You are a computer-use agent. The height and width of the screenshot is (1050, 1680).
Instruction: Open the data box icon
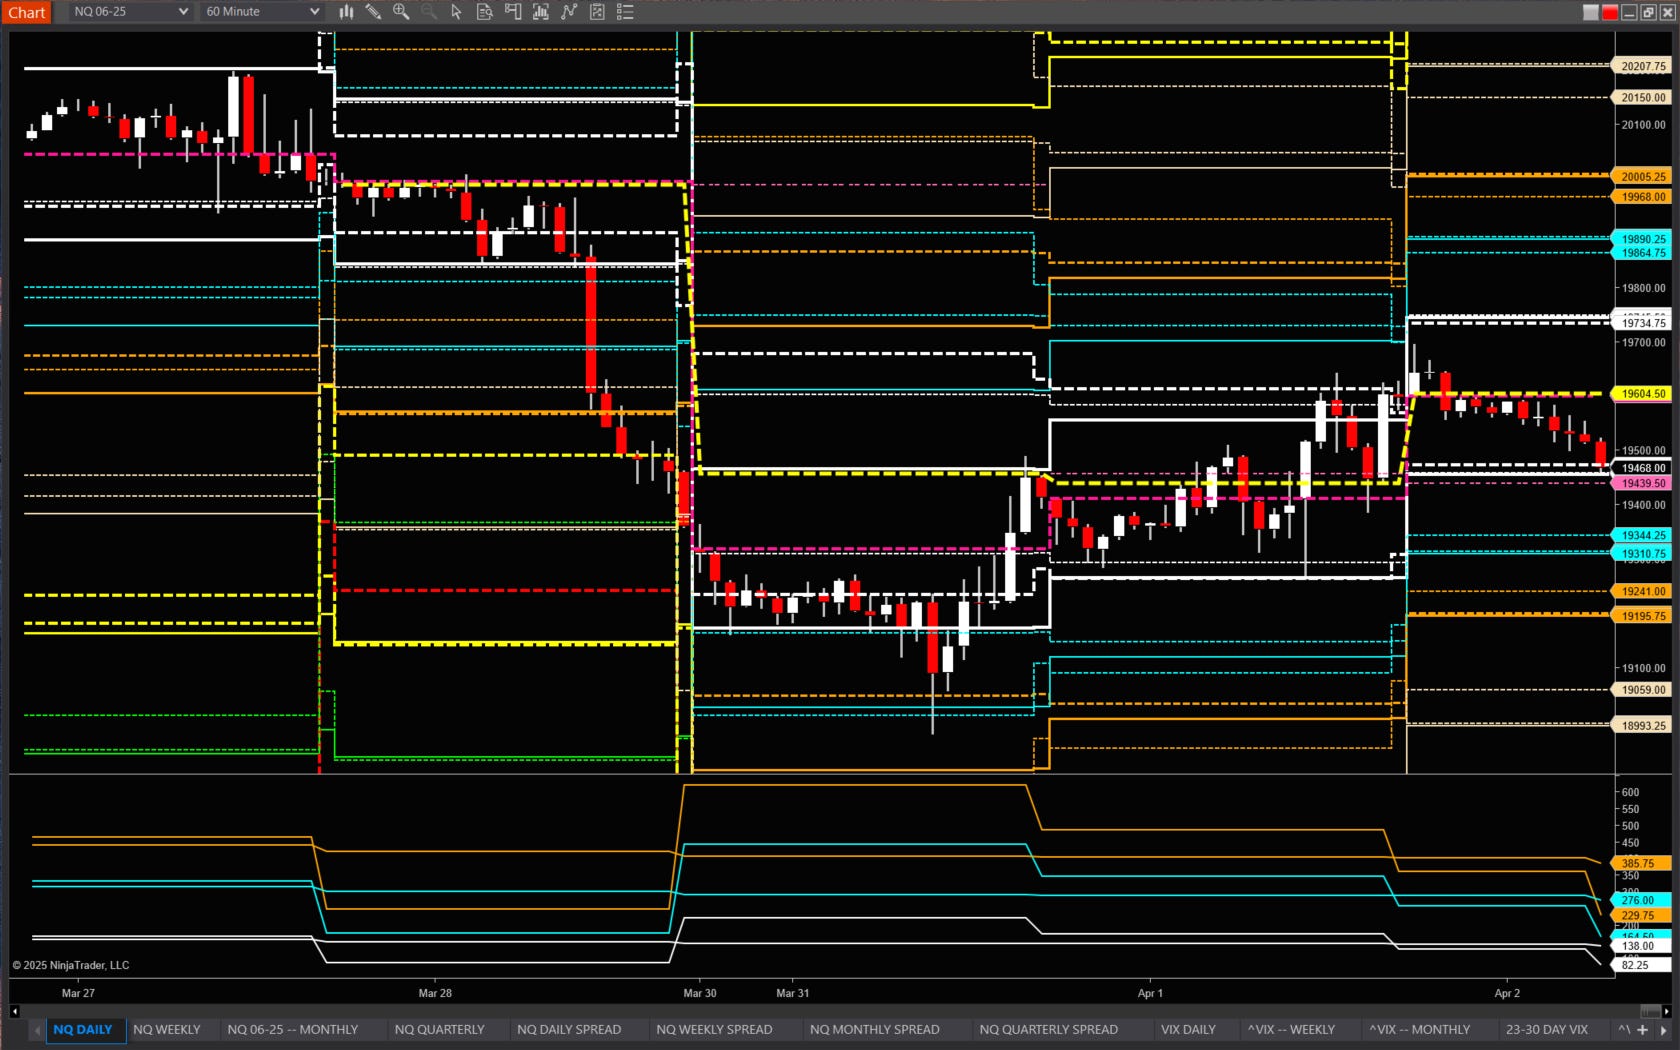pos(485,12)
